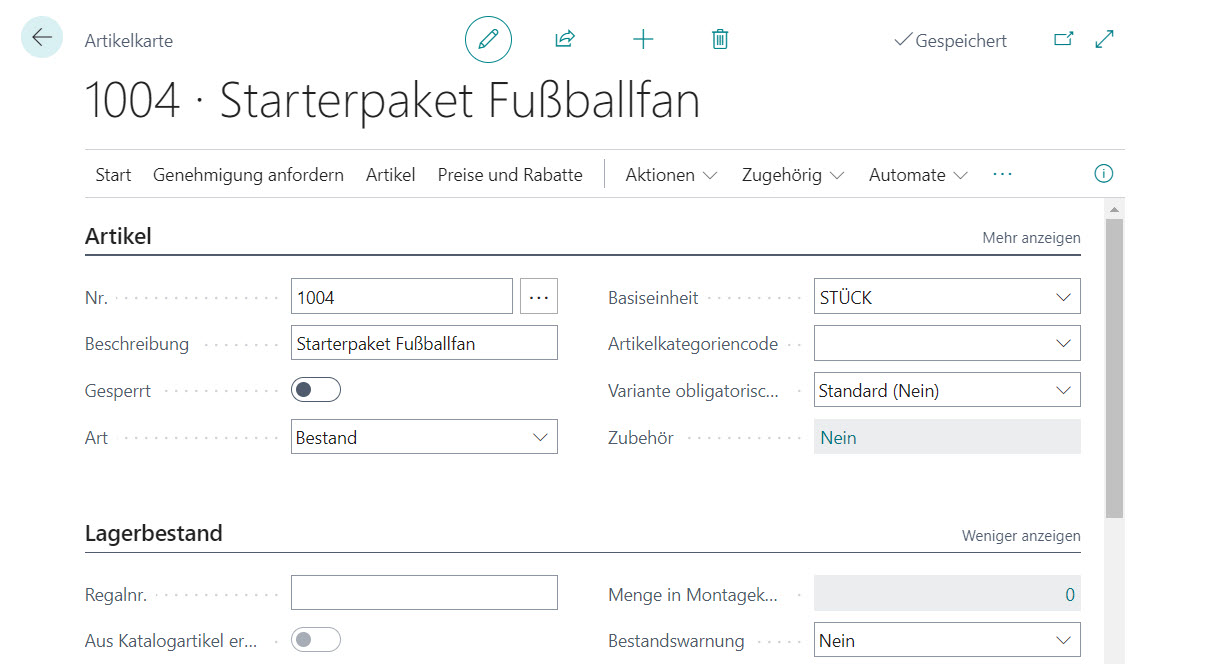Image resolution: width=1208 pixels, height=664 pixels.
Task: Expand page with diagonal arrows icon
Action: point(1105,39)
